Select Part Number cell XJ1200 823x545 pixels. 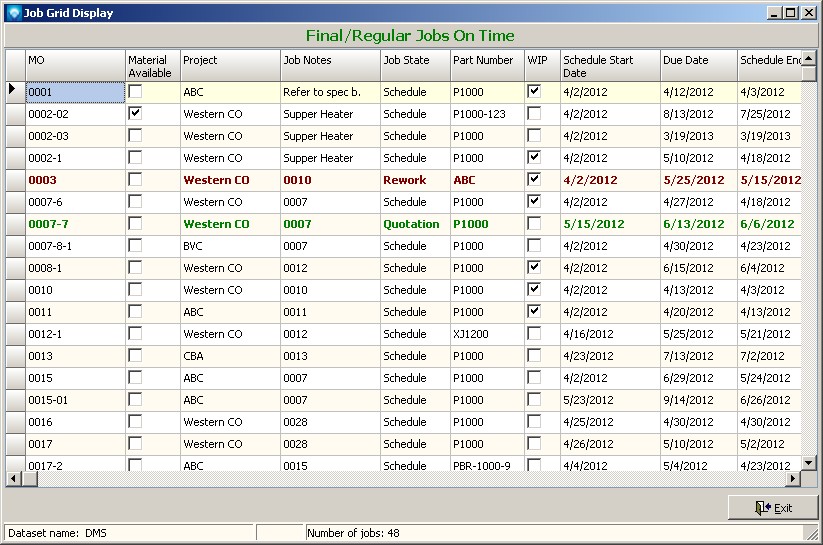pos(486,334)
